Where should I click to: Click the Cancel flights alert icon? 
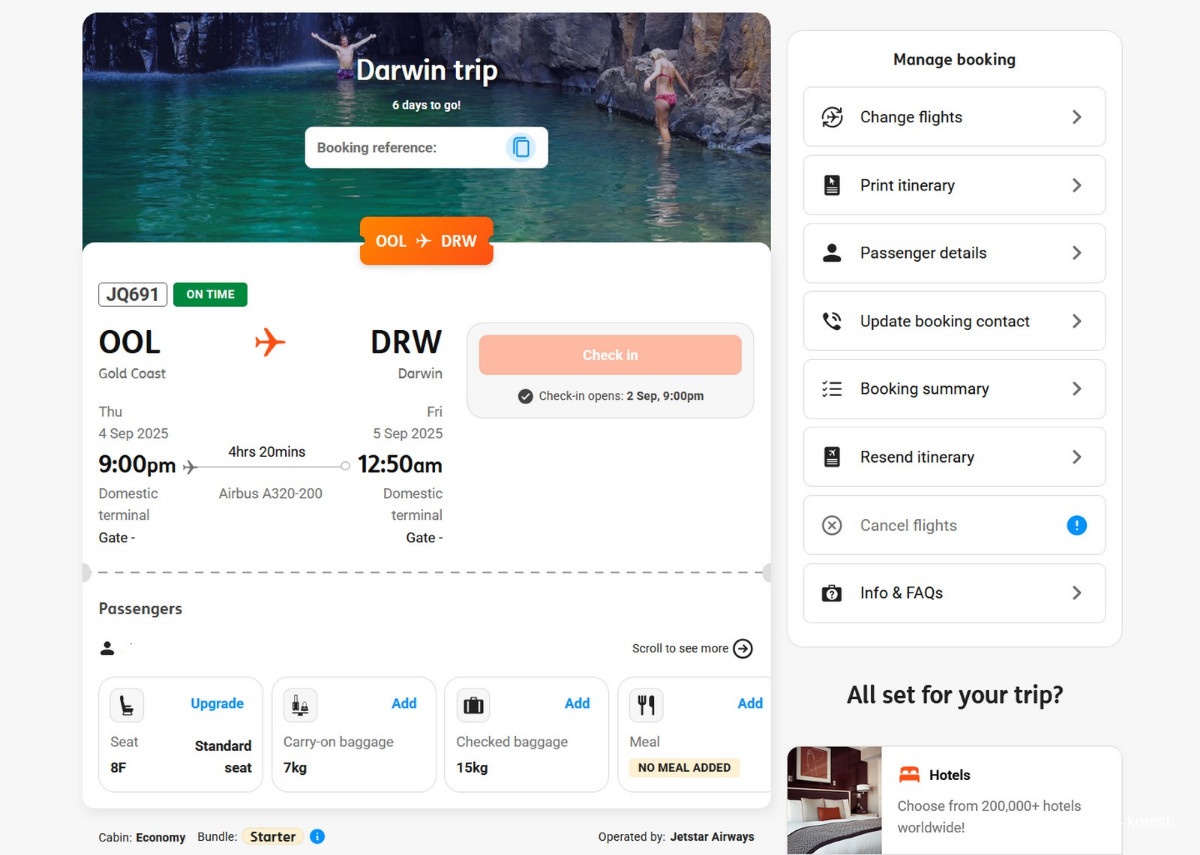[1076, 525]
